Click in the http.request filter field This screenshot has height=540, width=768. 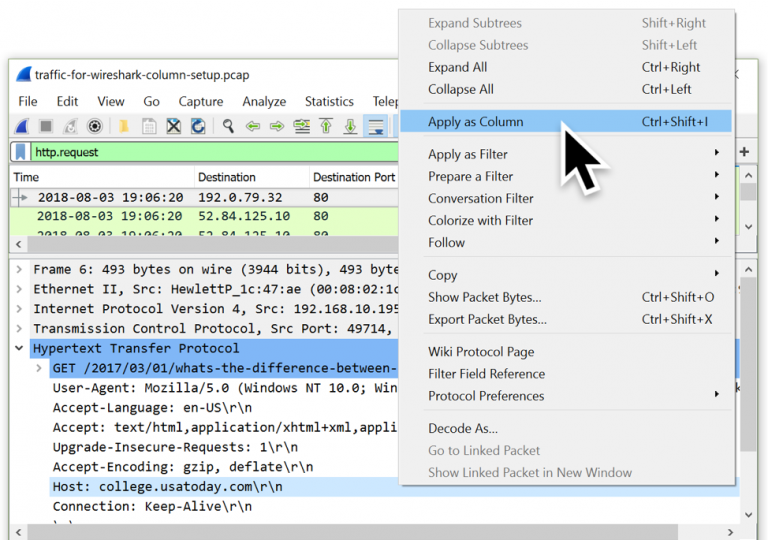(200, 152)
